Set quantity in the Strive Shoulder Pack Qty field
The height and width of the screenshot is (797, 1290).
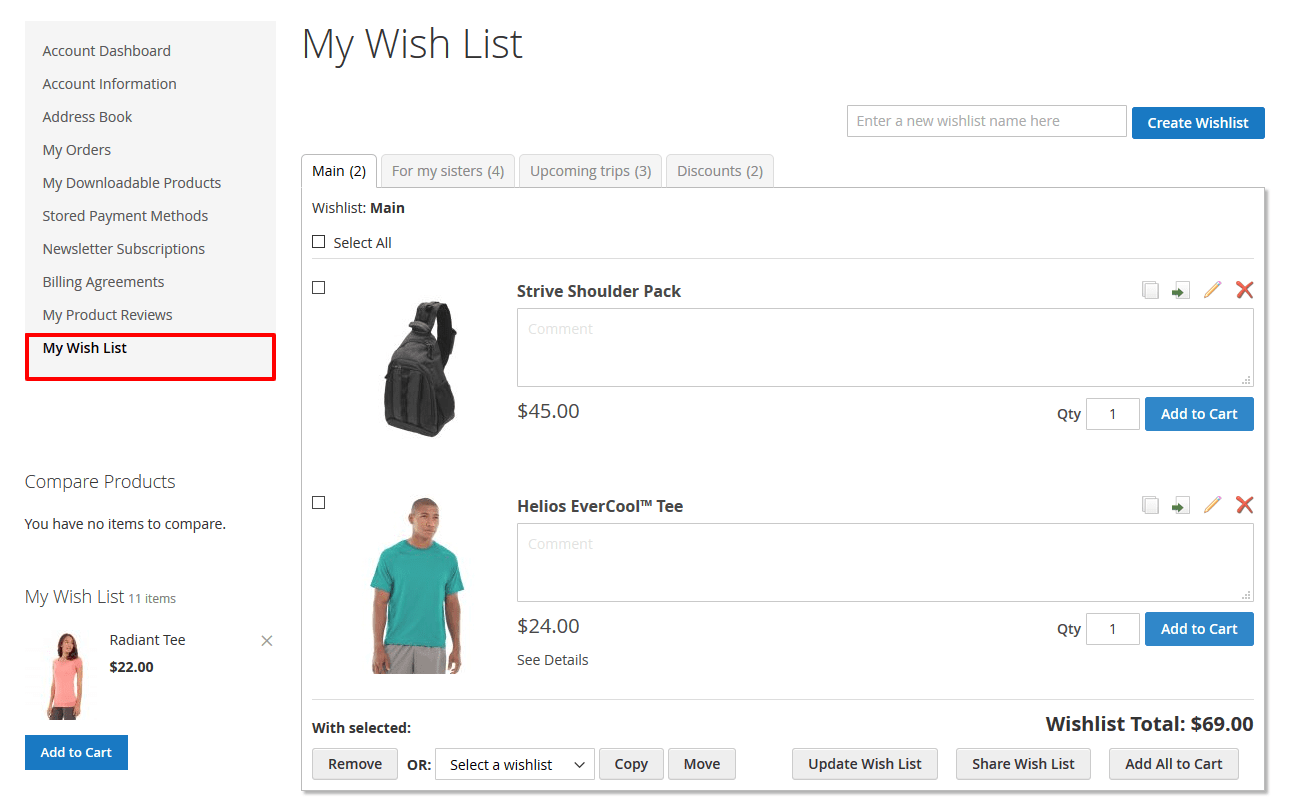(x=1112, y=413)
